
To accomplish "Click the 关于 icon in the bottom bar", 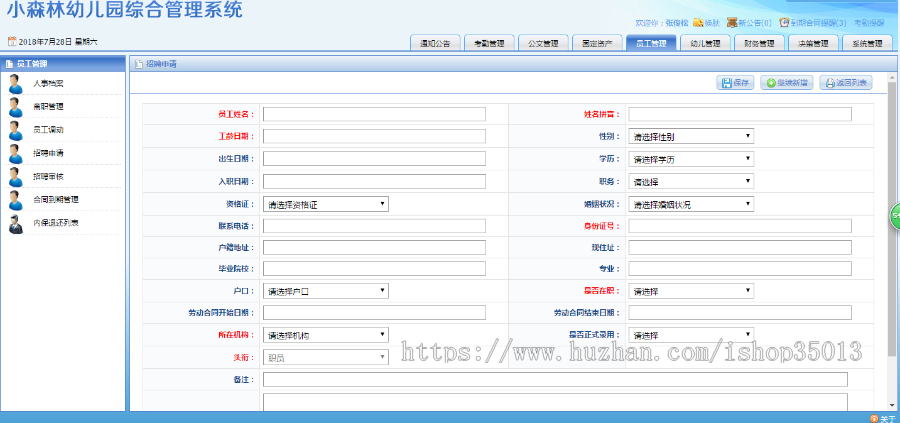I will tap(874, 418).
